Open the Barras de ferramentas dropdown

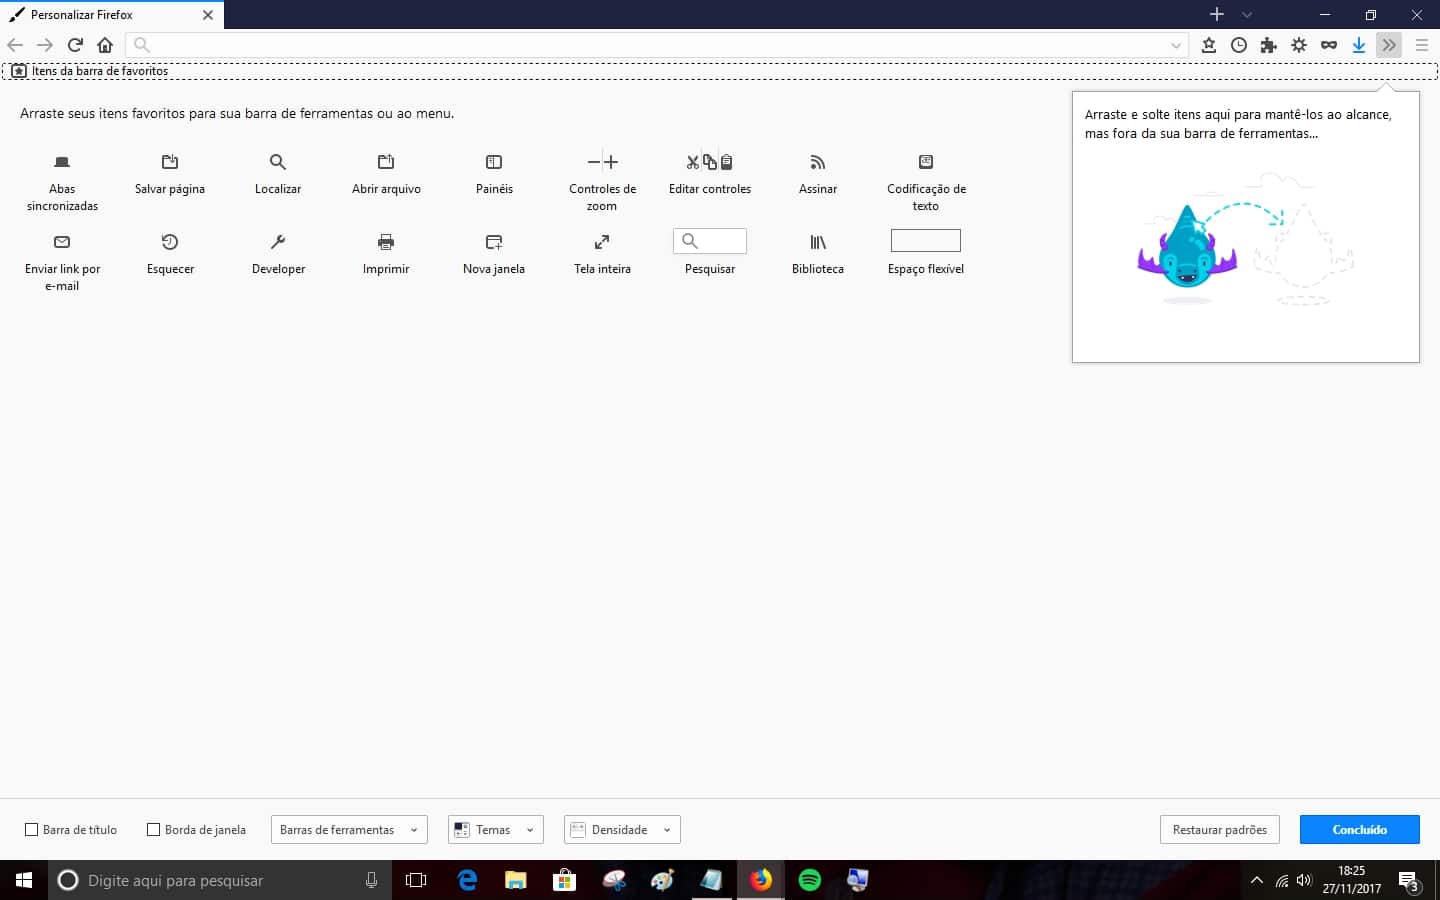pyautogui.click(x=349, y=830)
